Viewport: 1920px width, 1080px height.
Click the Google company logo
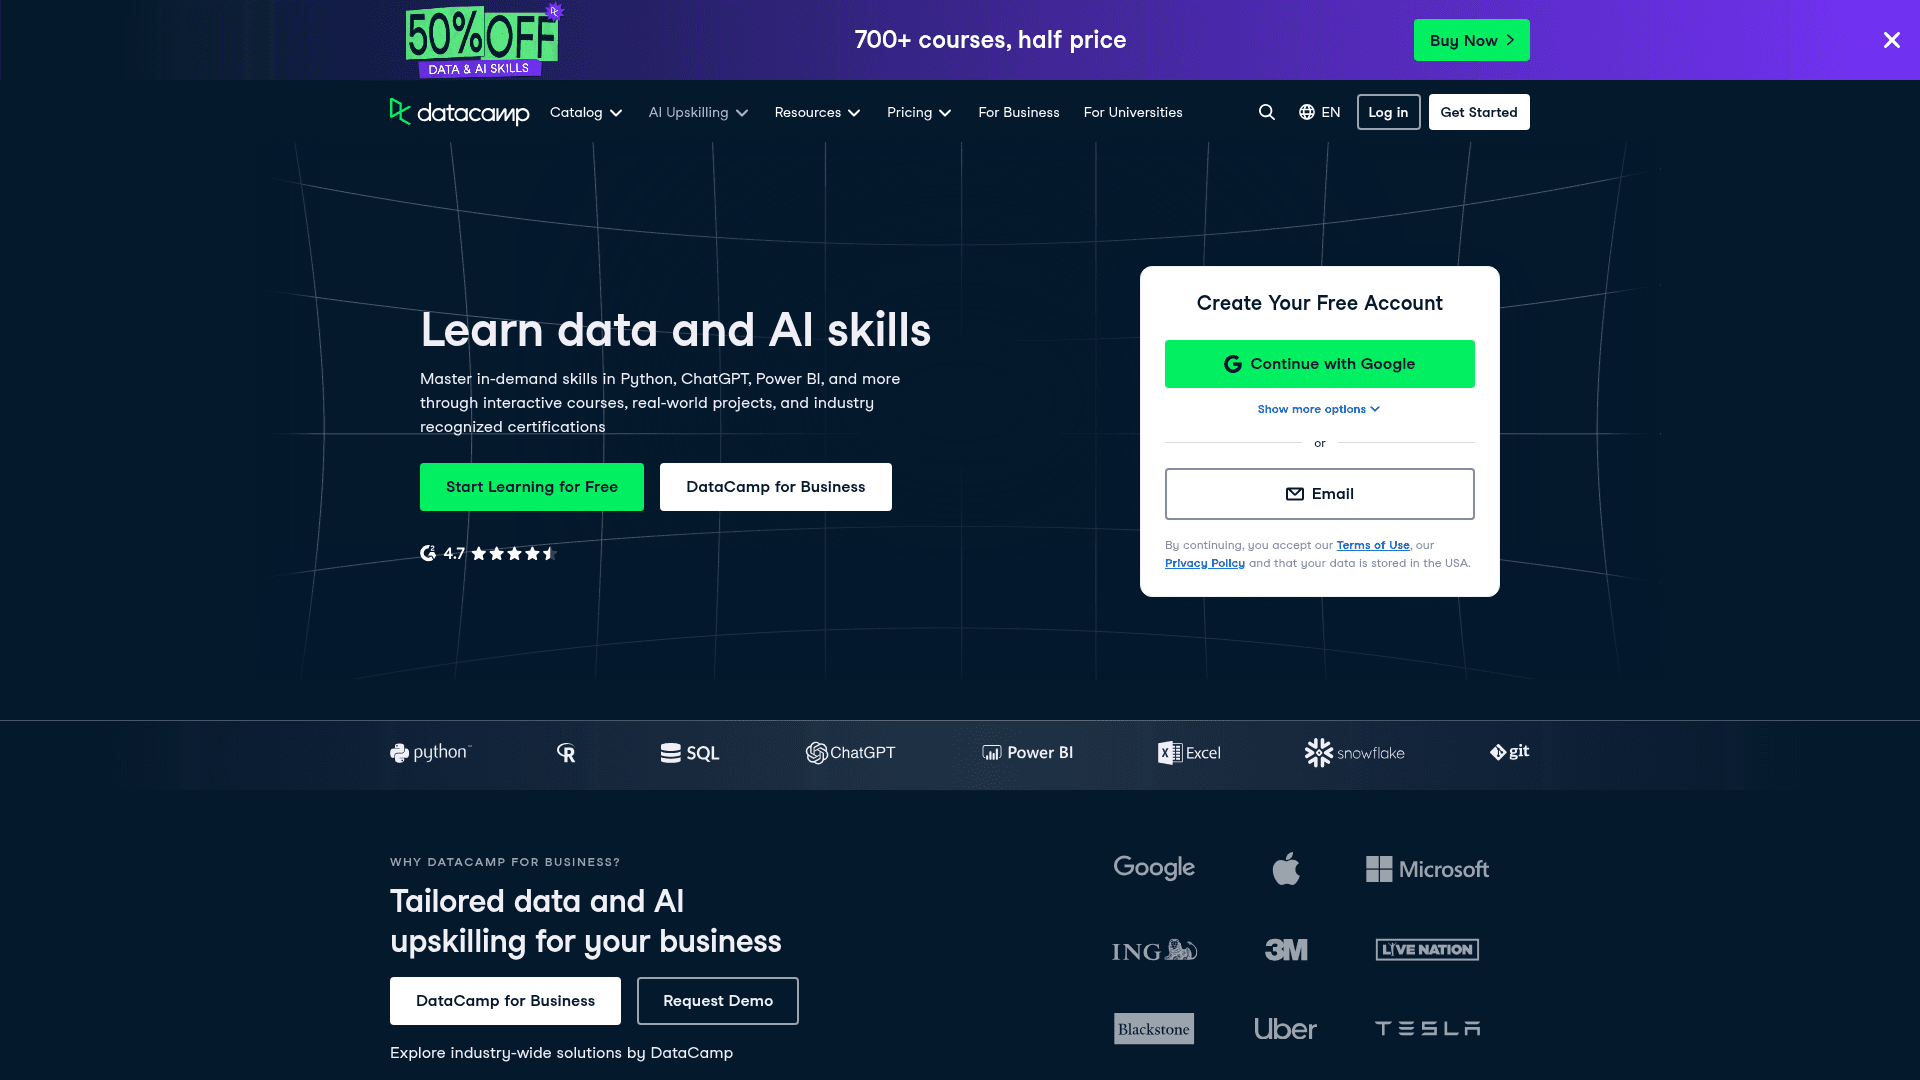point(1154,868)
